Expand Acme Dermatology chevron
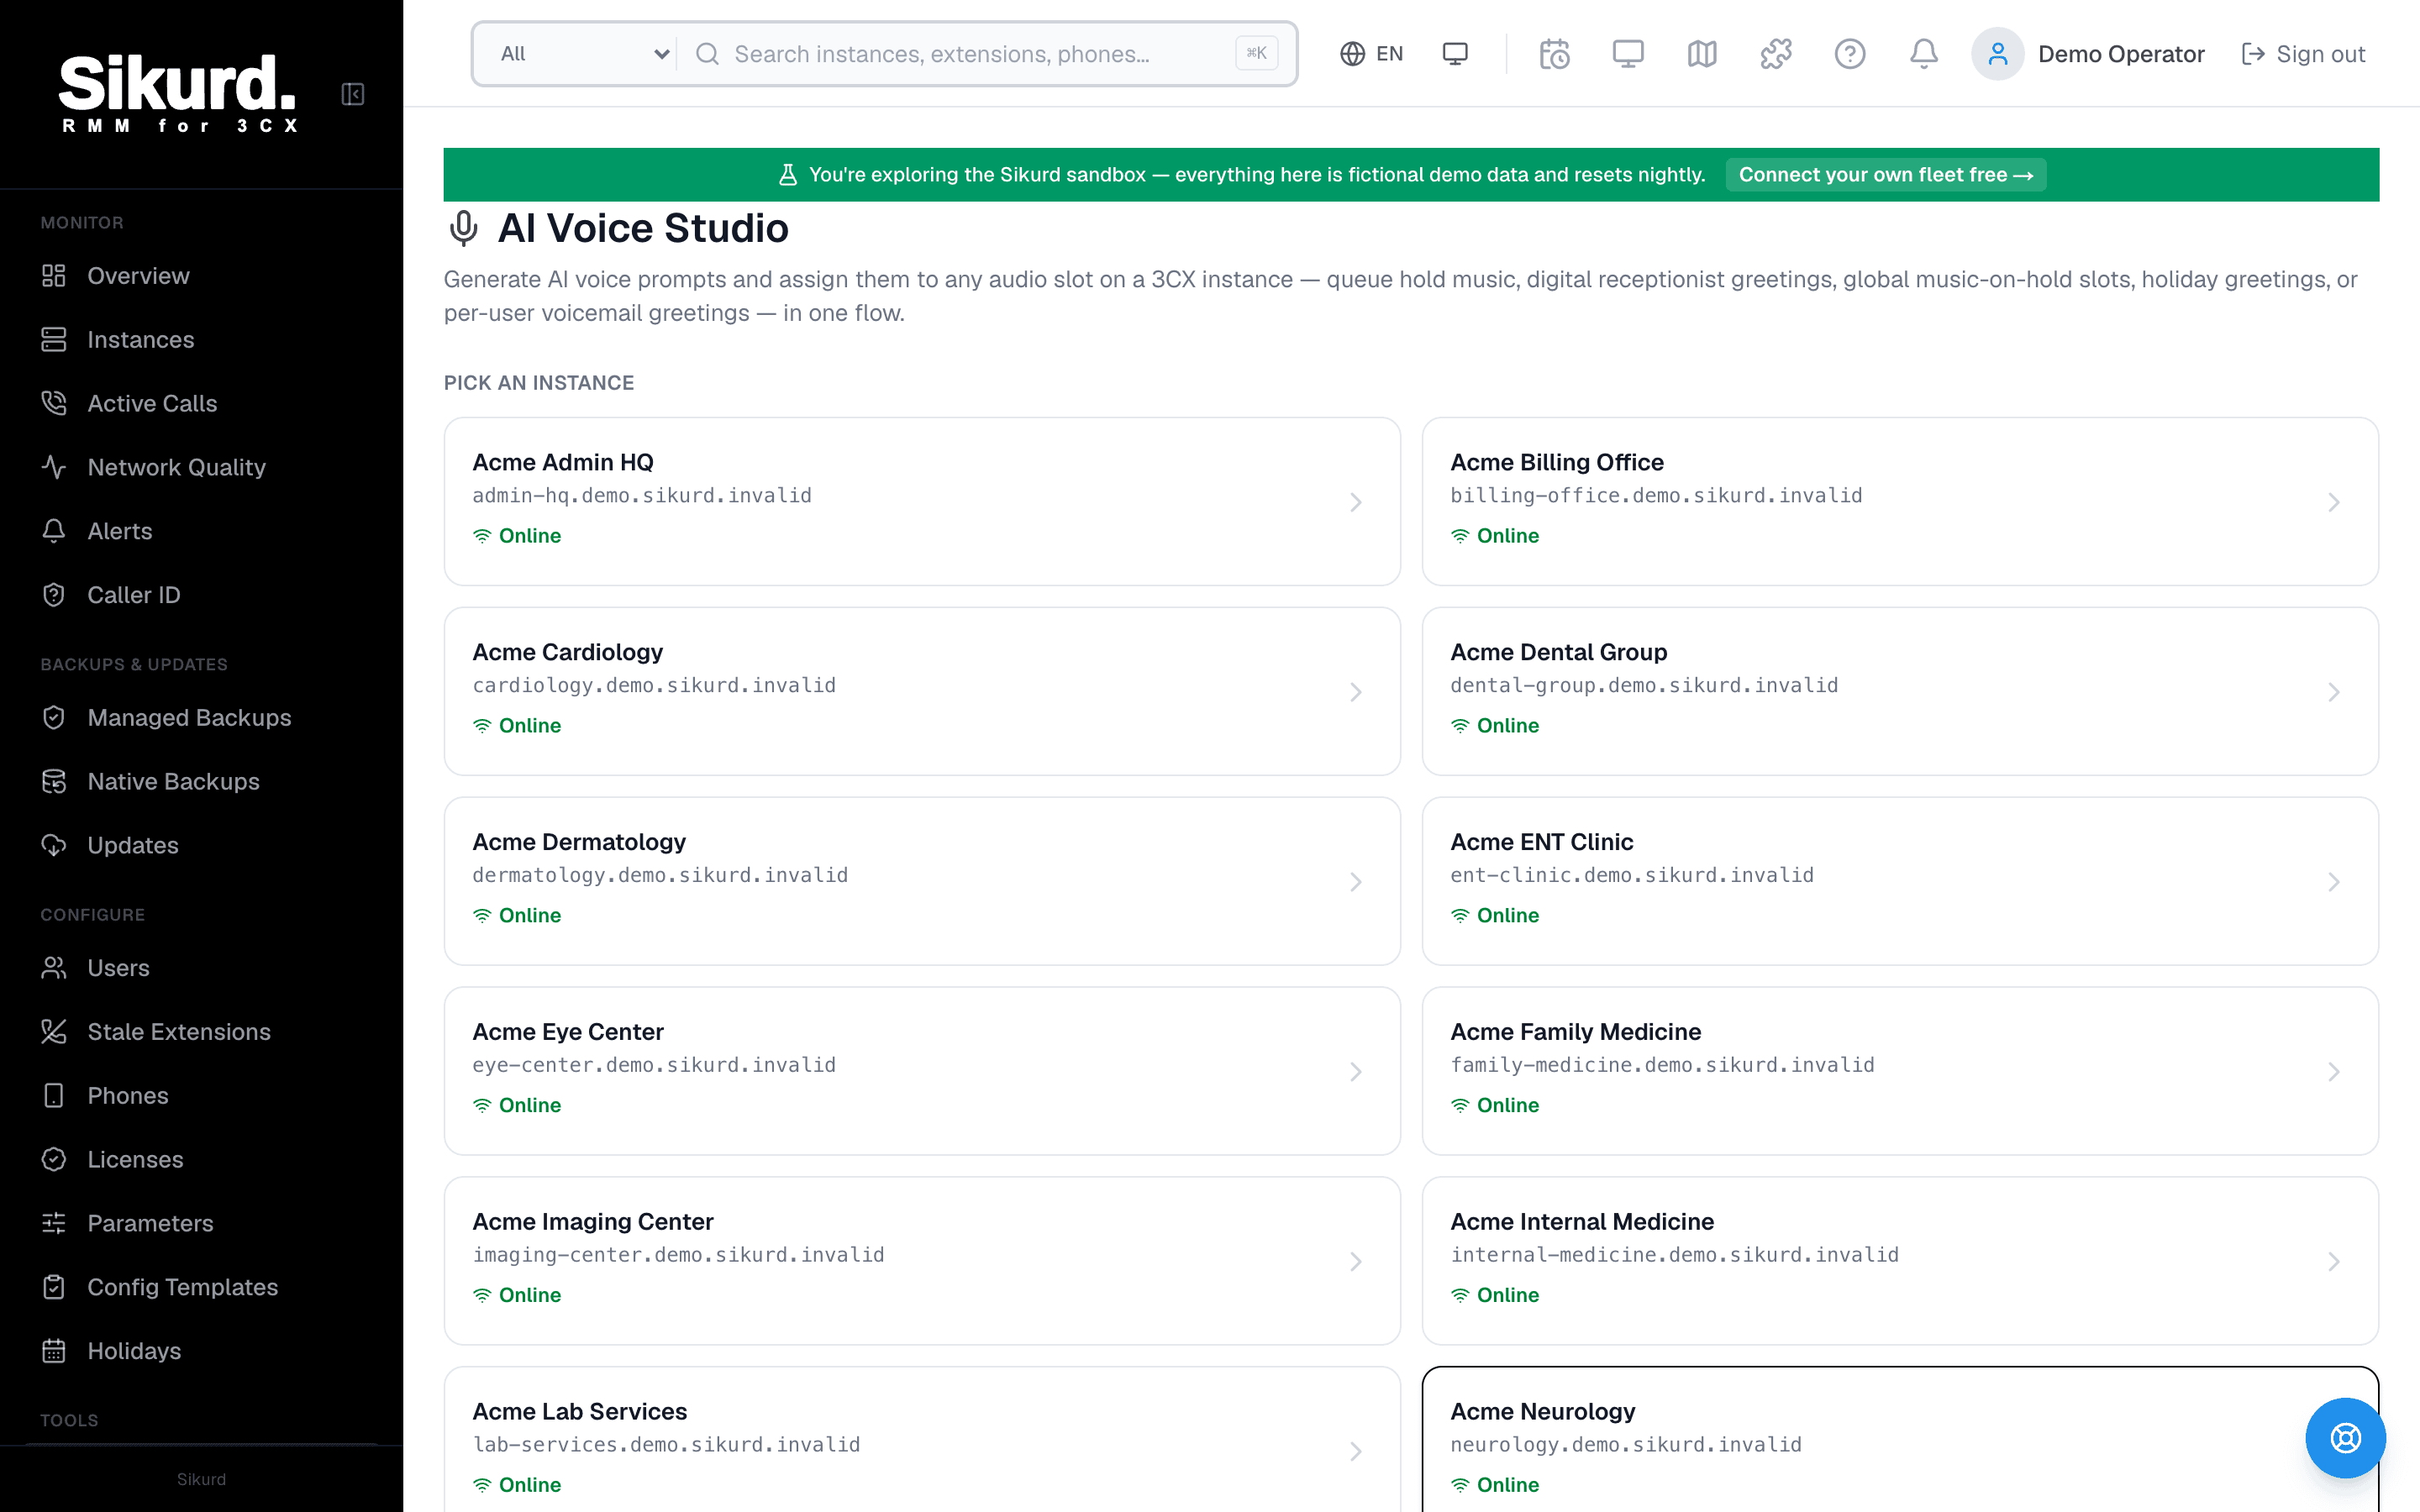The height and width of the screenshot is (1512, 2420). coord(1355,882)
